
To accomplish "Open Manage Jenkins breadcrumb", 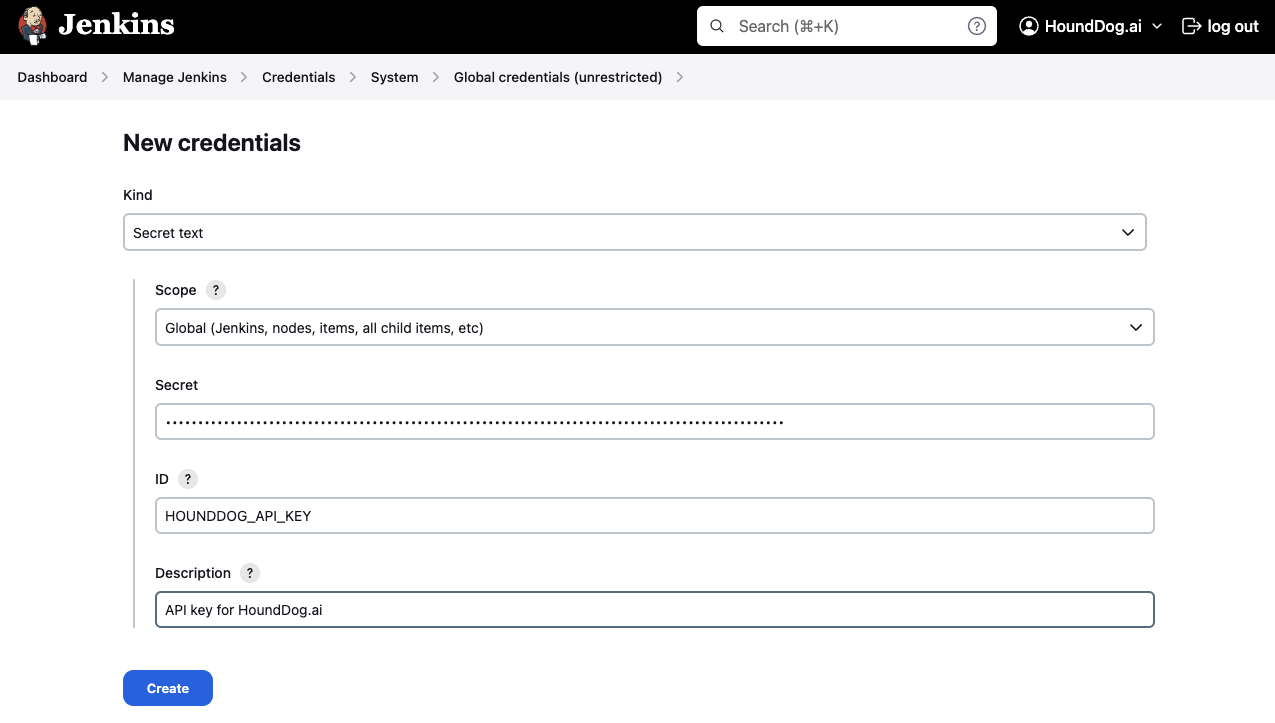I will [x=175, y=77].
